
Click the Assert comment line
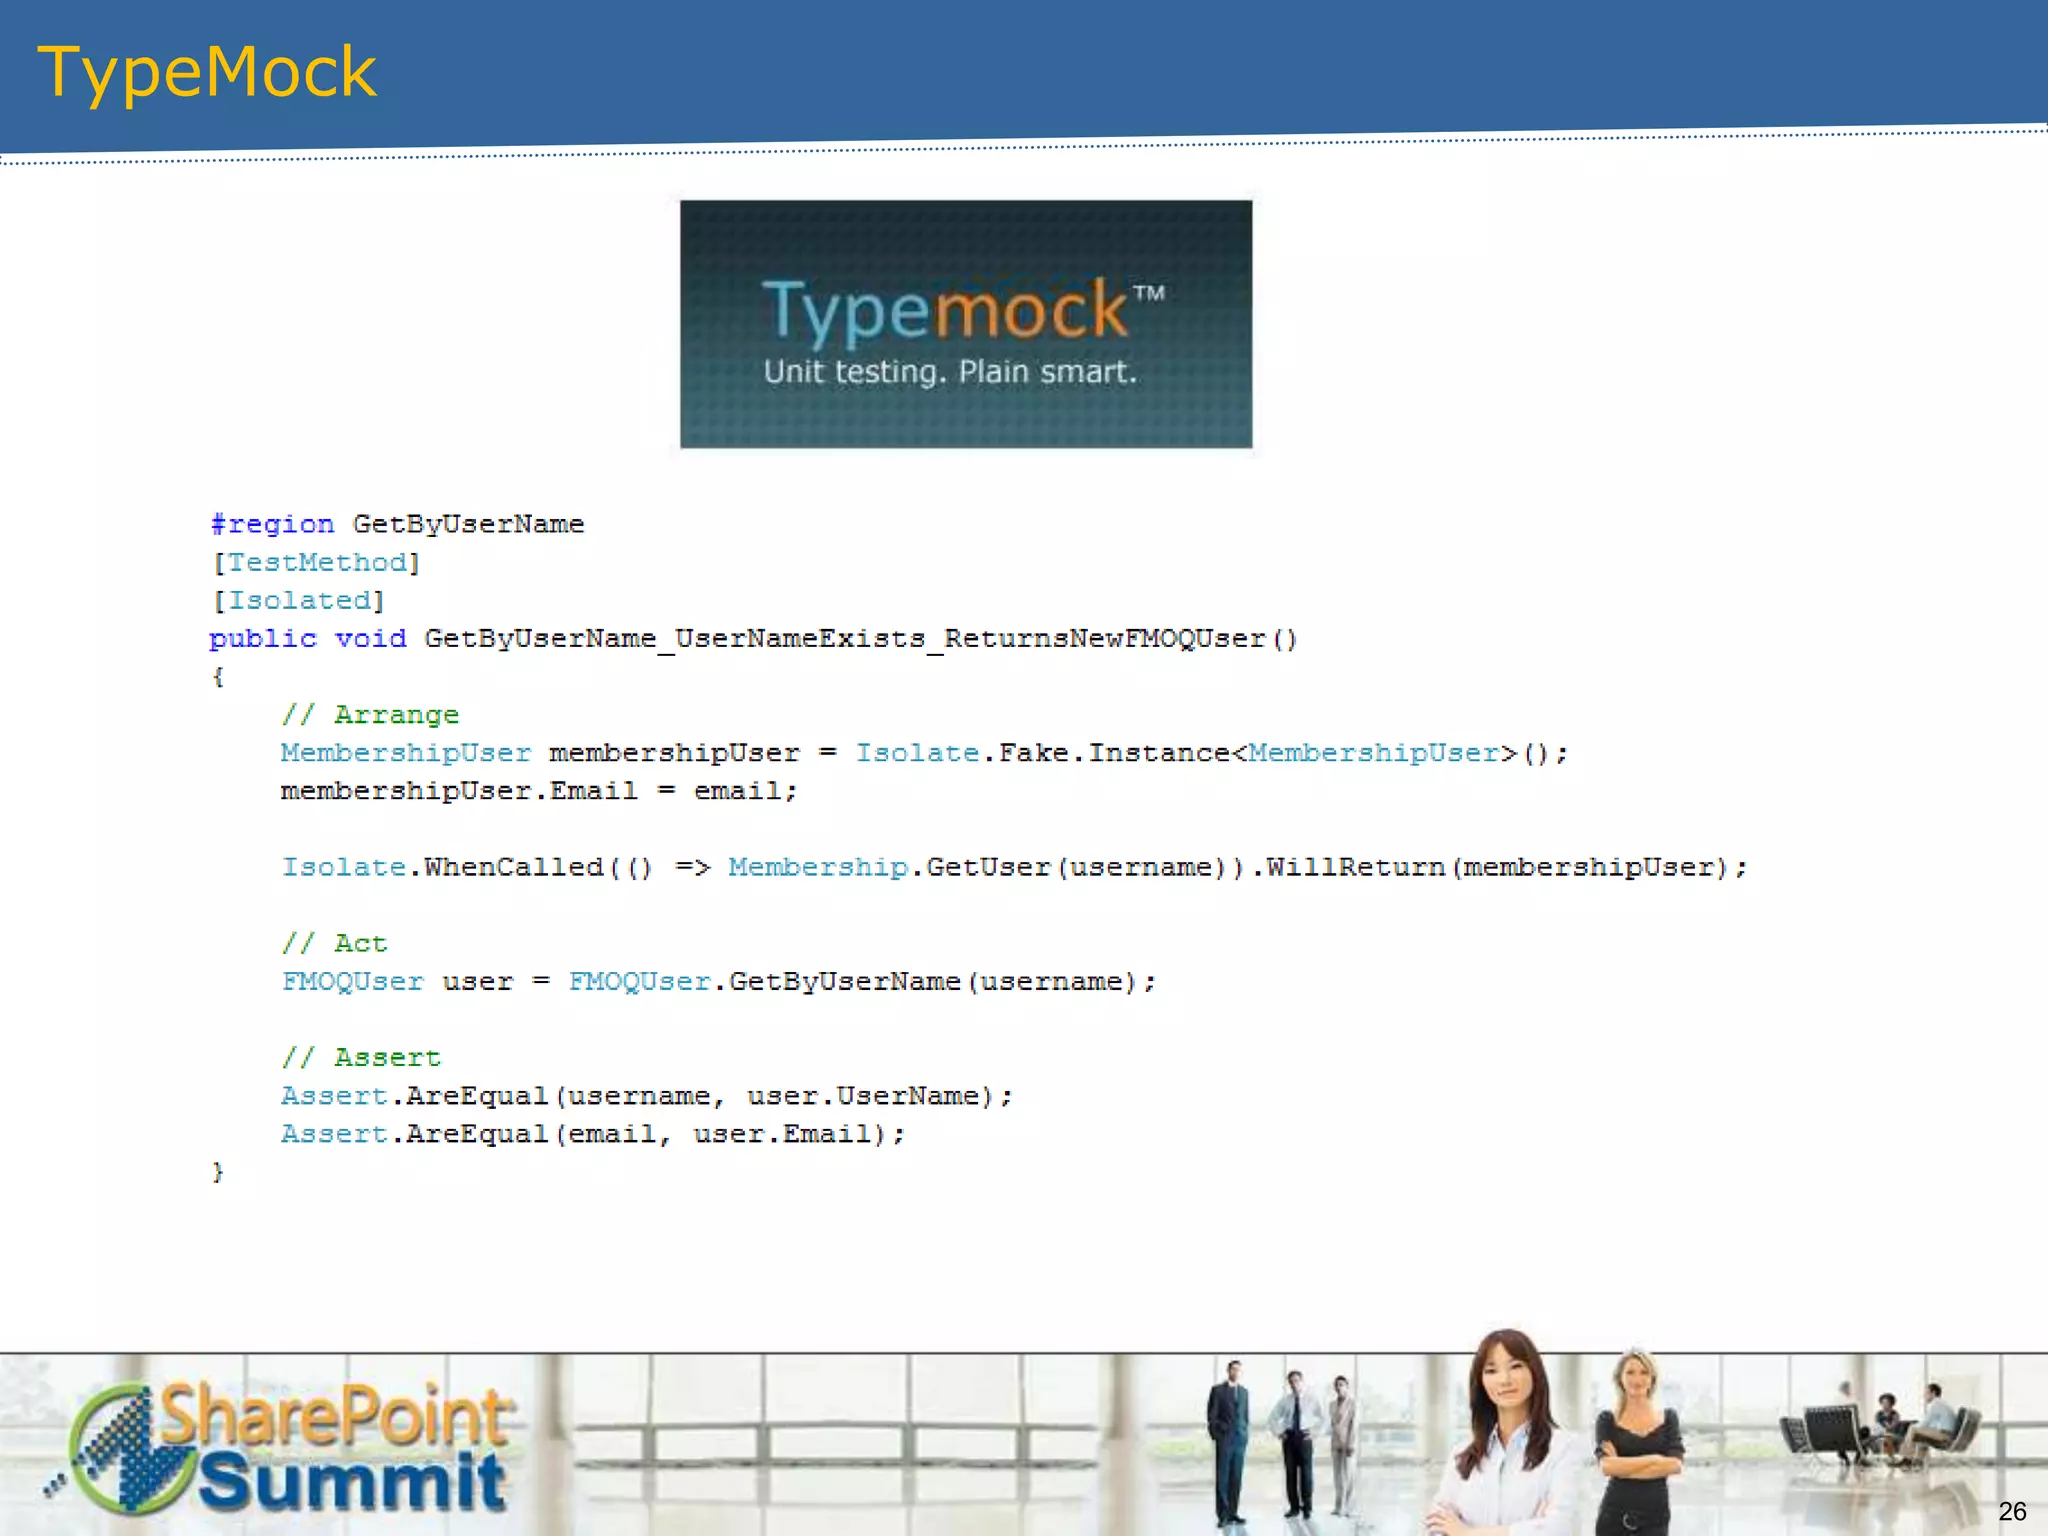361,1057
